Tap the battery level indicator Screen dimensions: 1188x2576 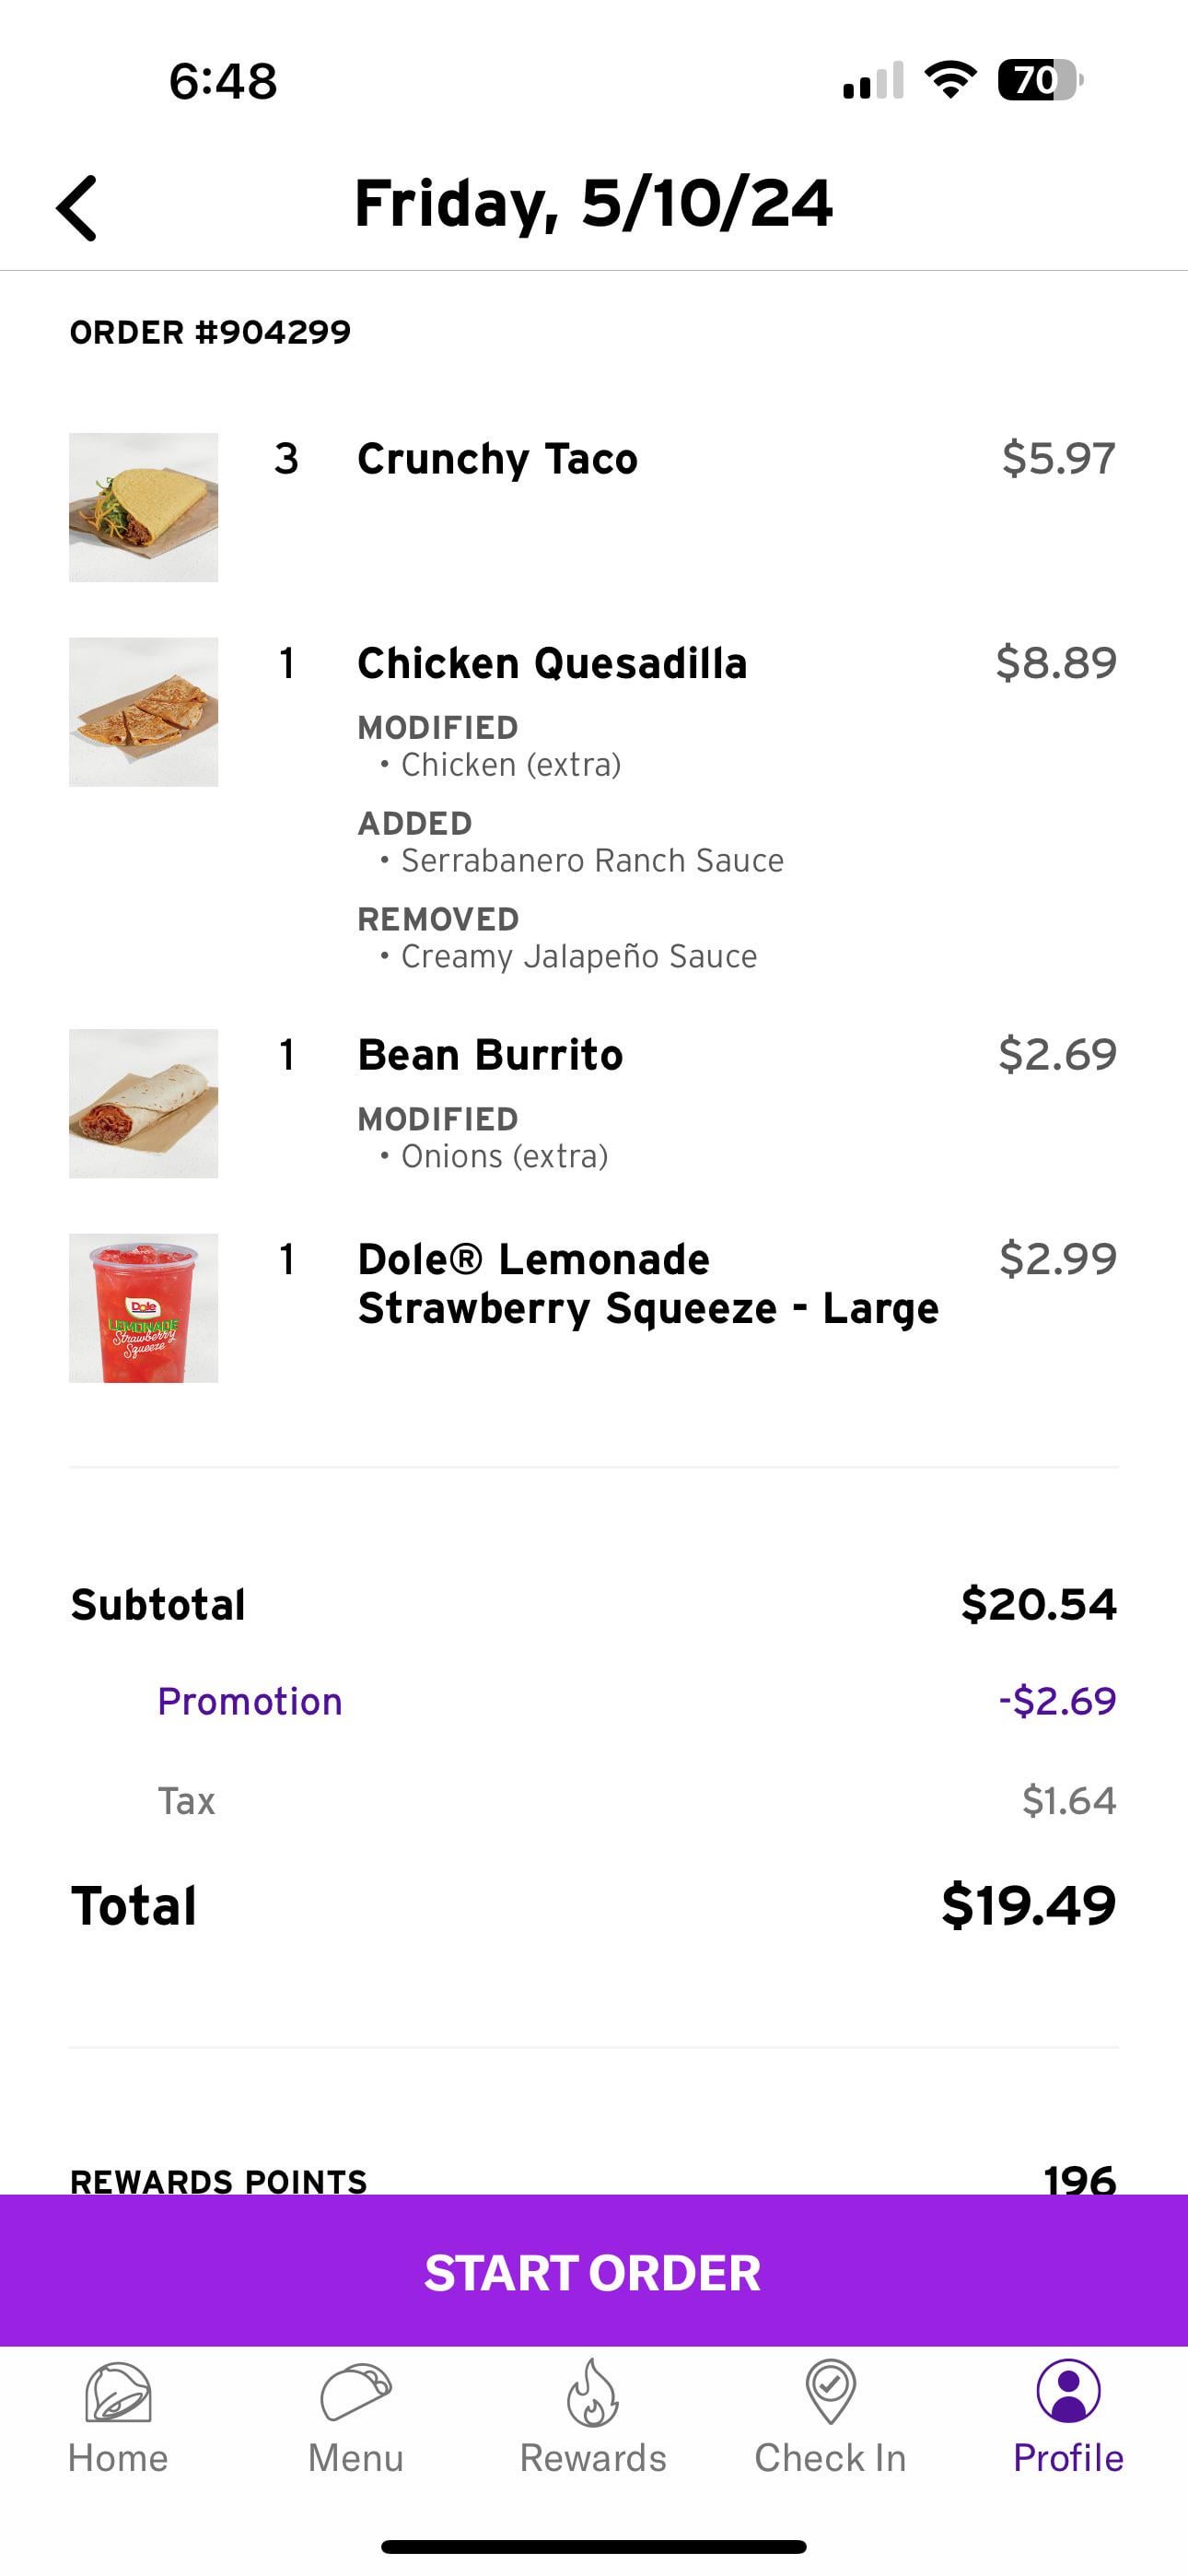1039,80
